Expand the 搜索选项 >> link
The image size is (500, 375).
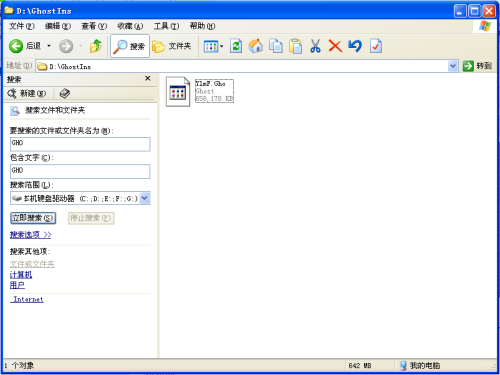[30, 235]
